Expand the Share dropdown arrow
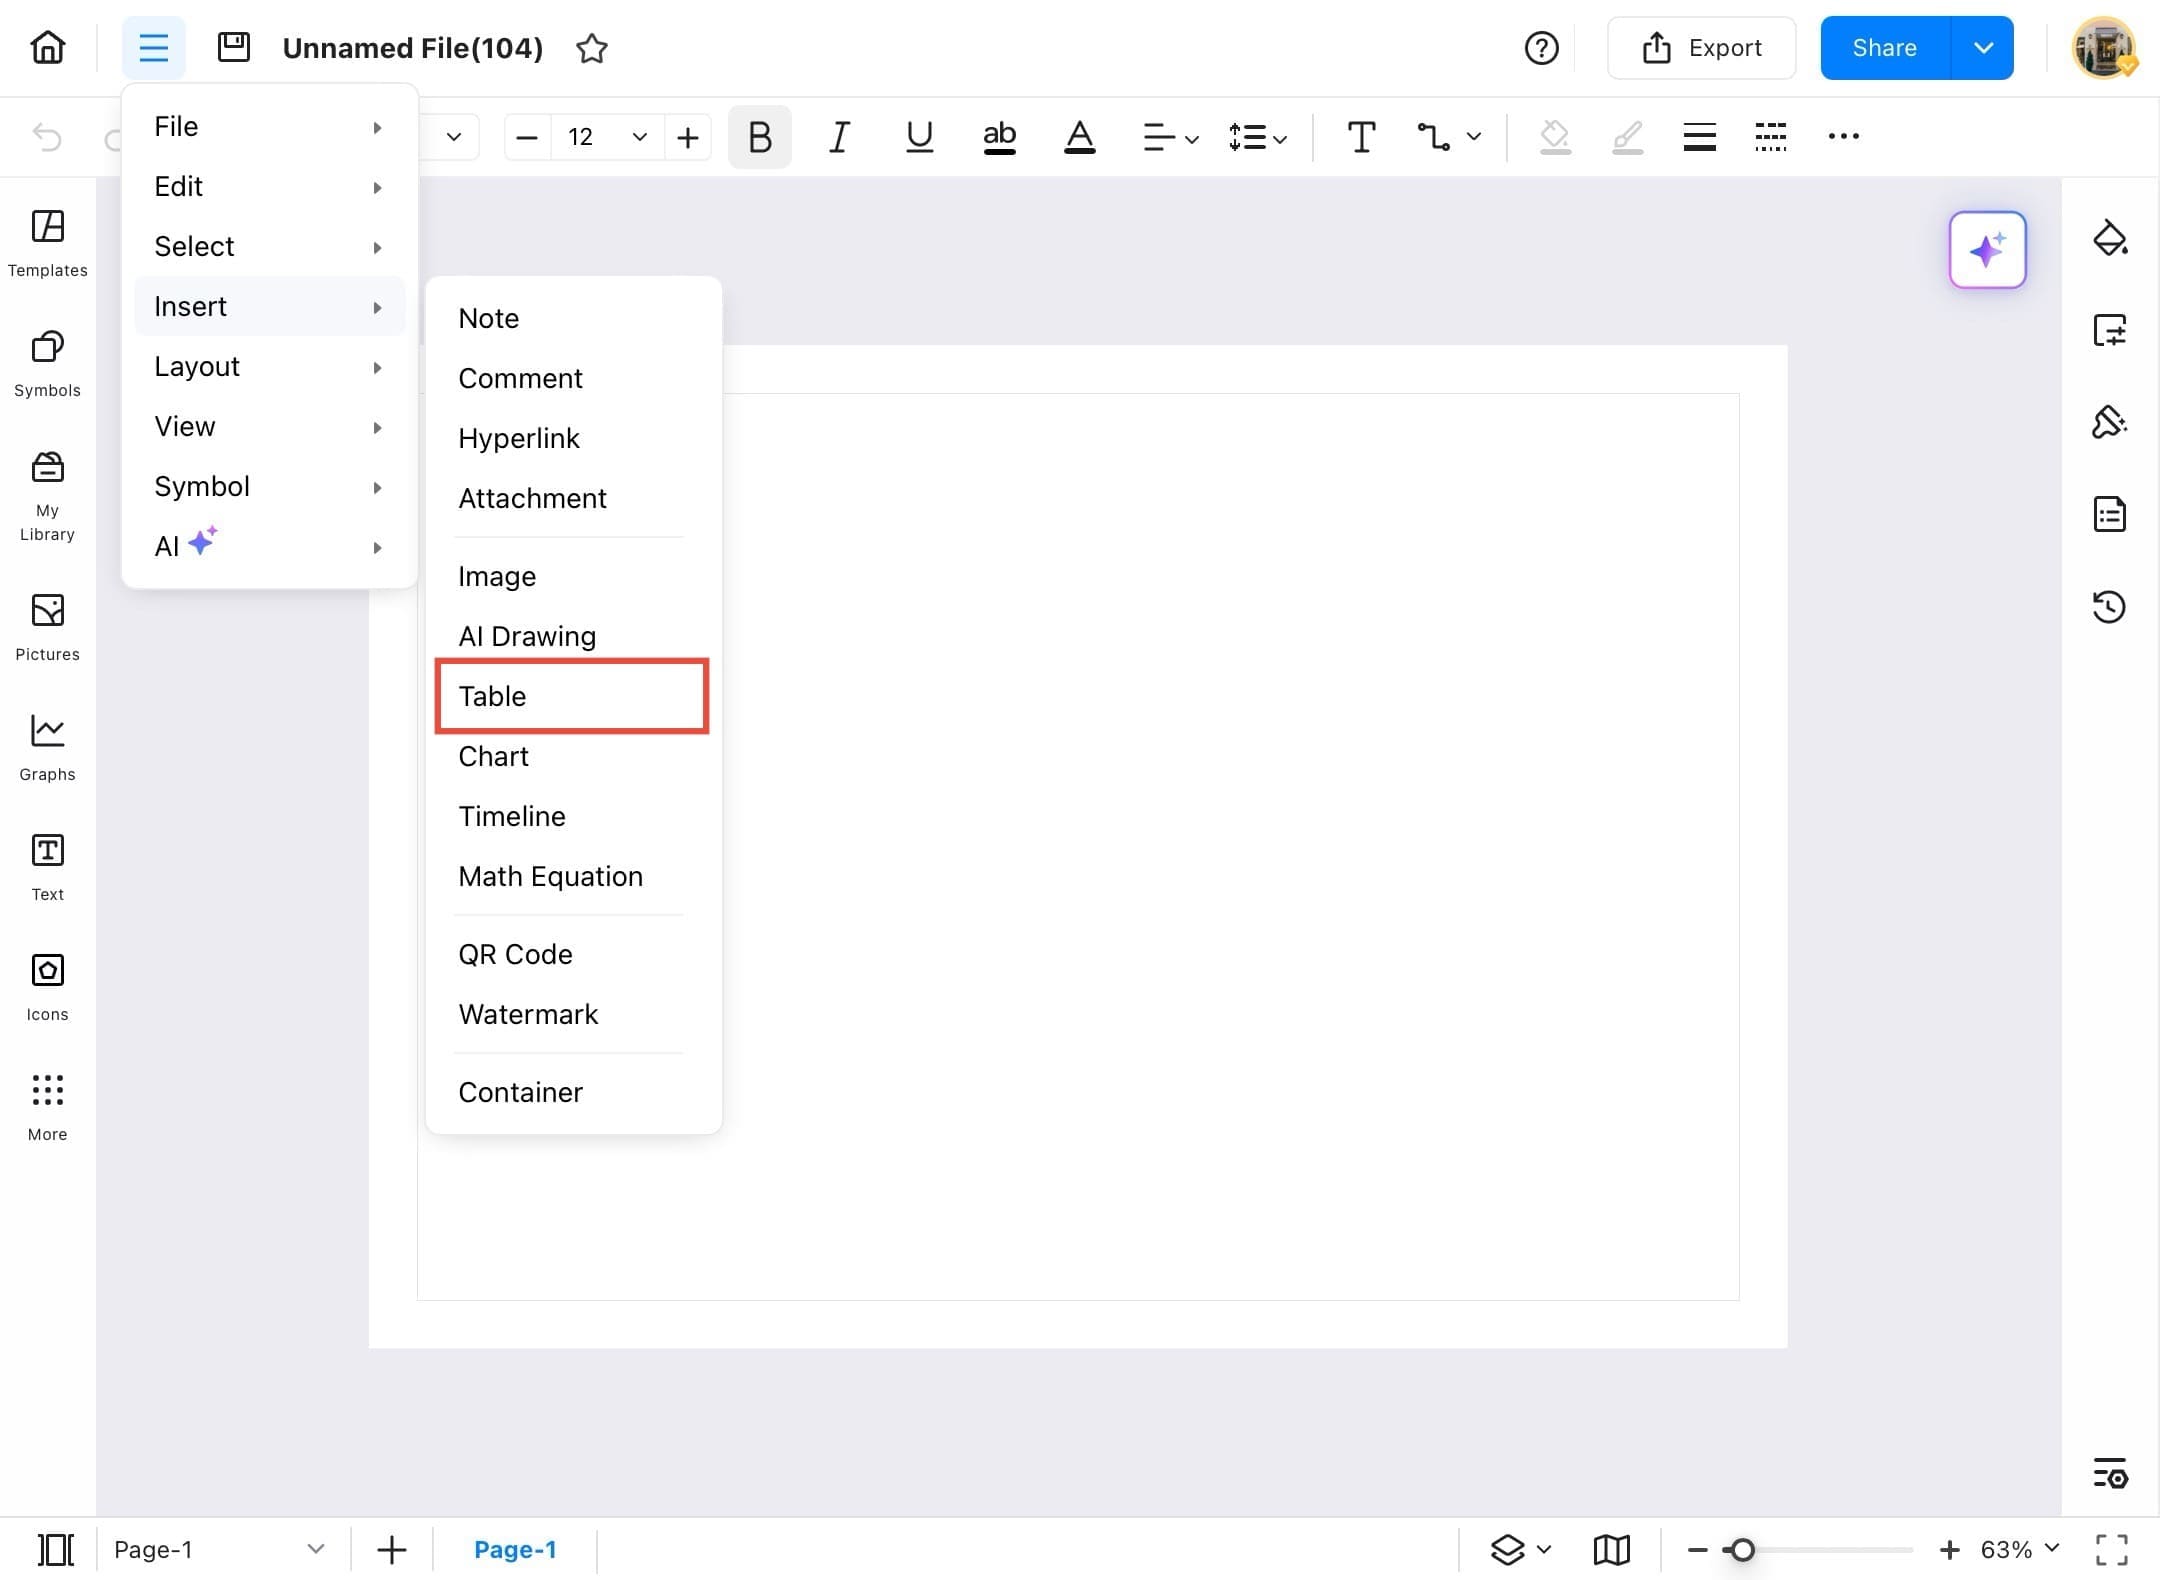This screenshot has height=1580, width=2160. click(1984, 47)
